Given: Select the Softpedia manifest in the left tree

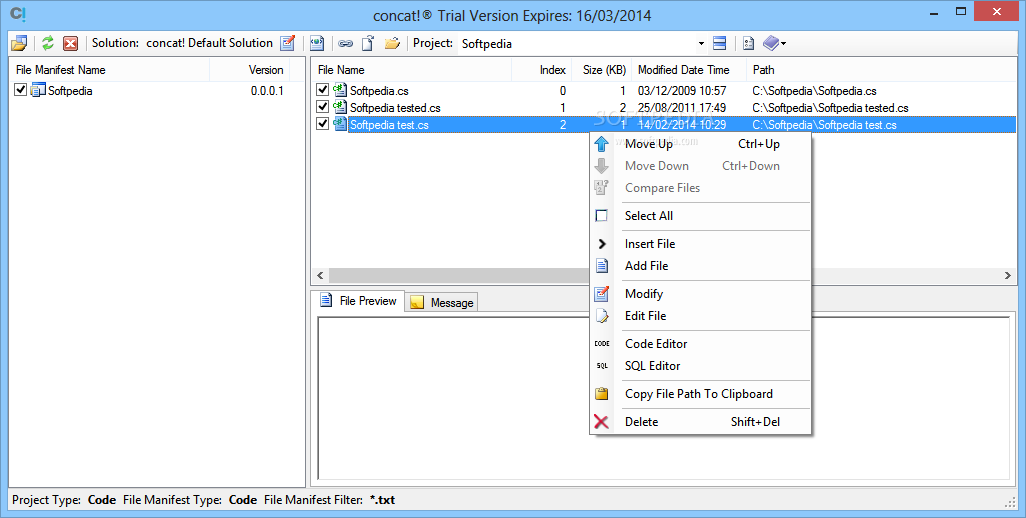Looking at the screenshot, I should click(70, 91).
